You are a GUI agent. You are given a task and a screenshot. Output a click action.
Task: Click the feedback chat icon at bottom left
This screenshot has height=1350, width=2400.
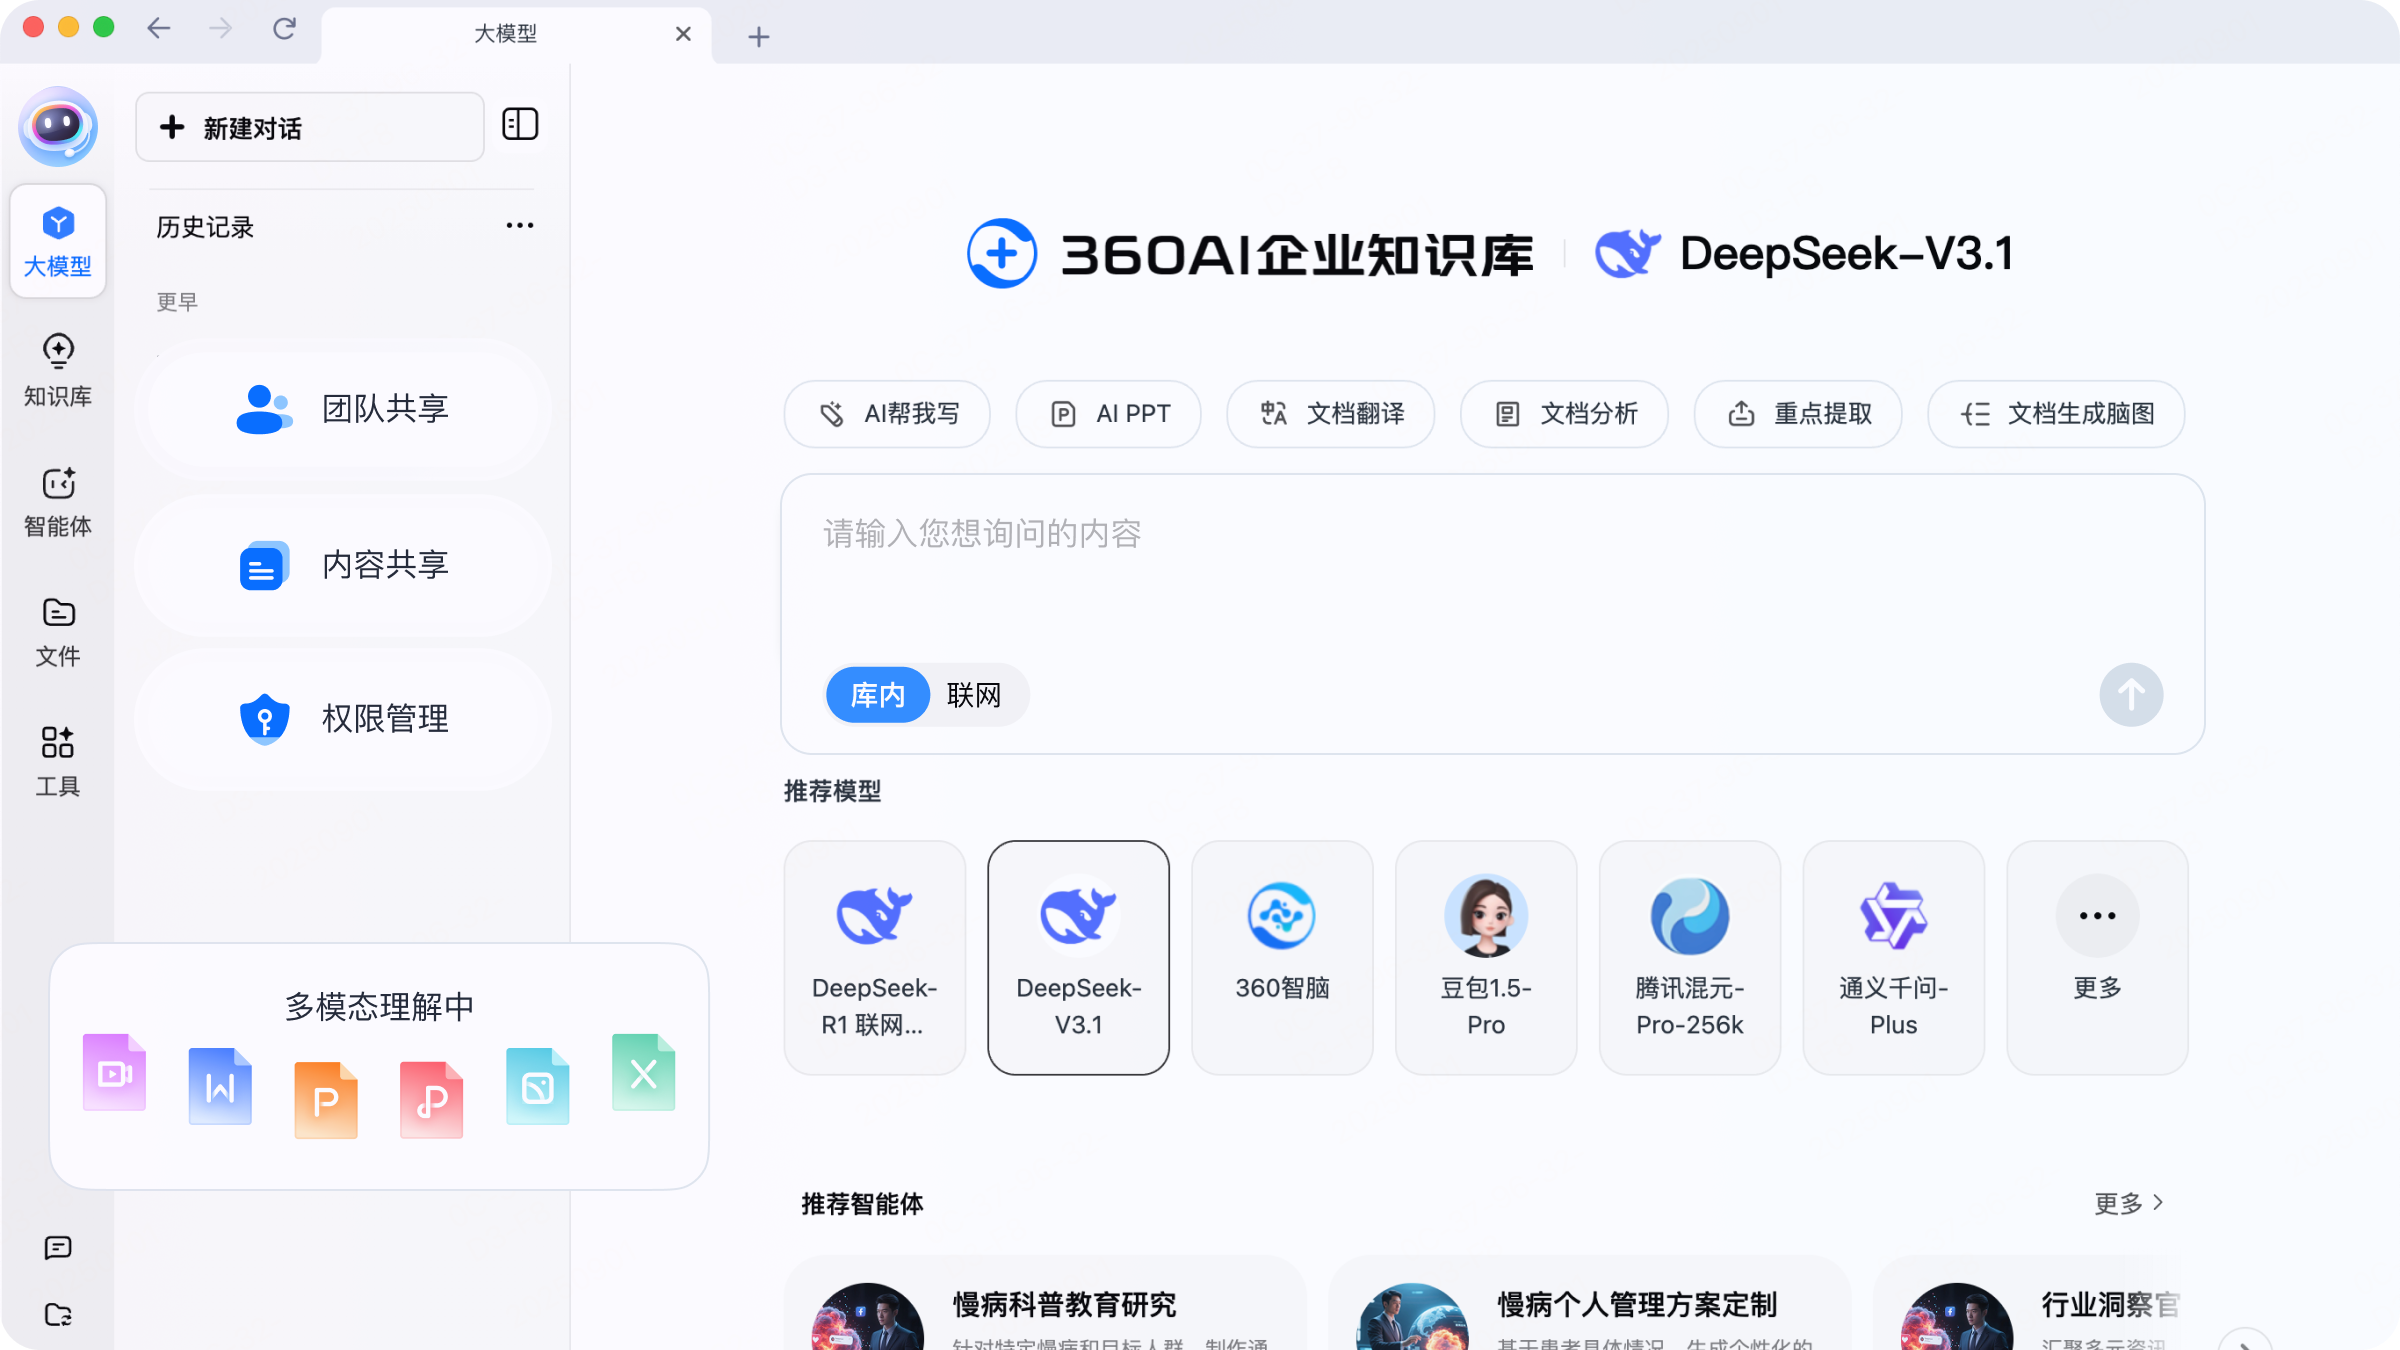coord(58,1246)
